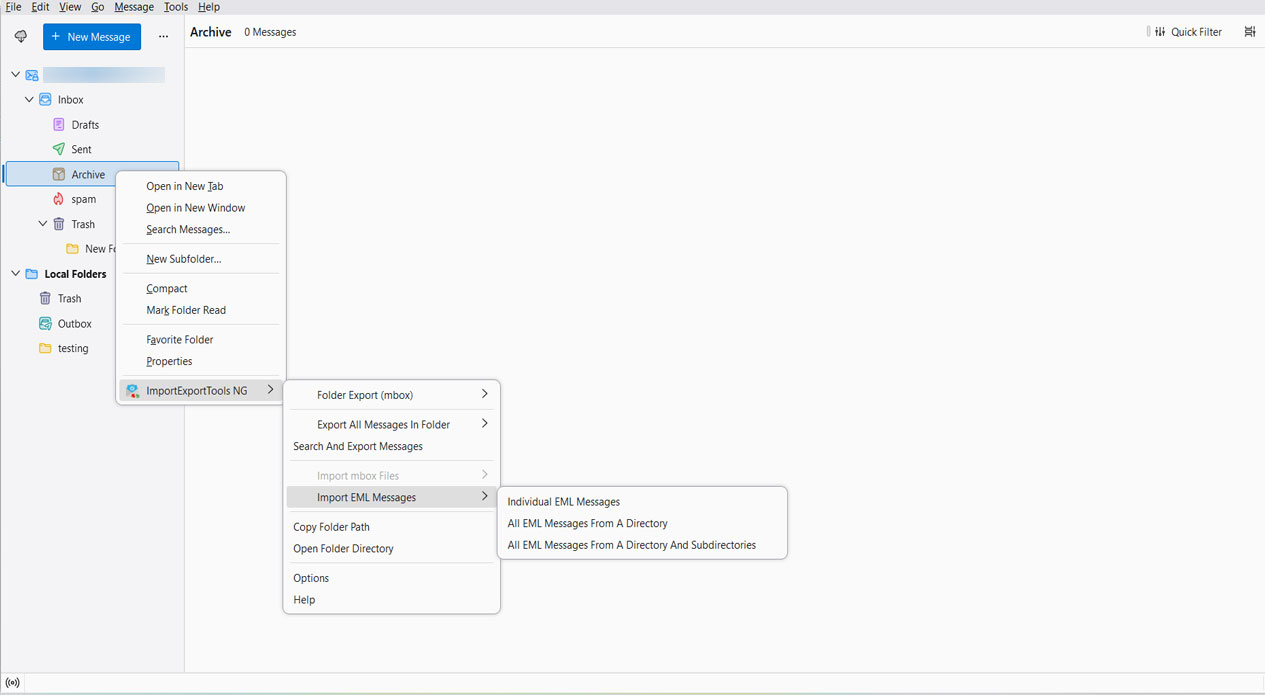
Task: Collapse the Local Folders section
Action: tap(15, 273)
